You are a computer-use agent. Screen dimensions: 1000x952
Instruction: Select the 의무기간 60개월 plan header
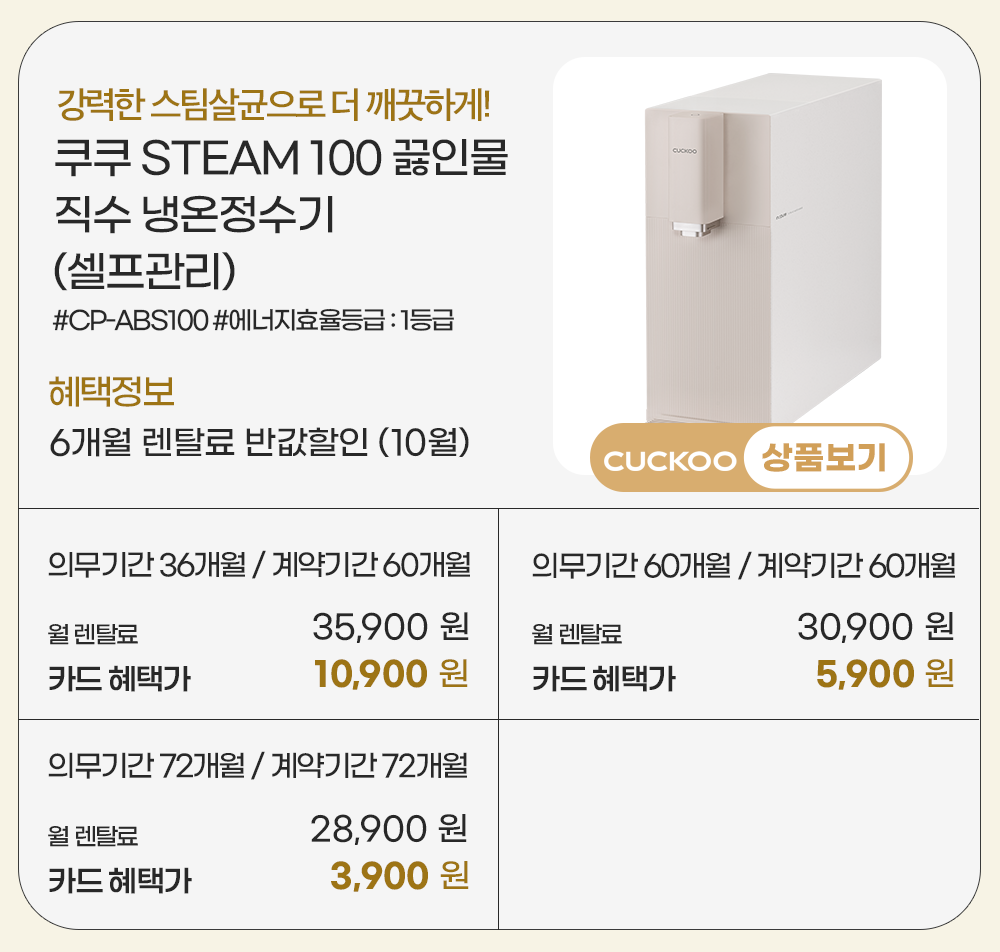[x=743, y=566]
